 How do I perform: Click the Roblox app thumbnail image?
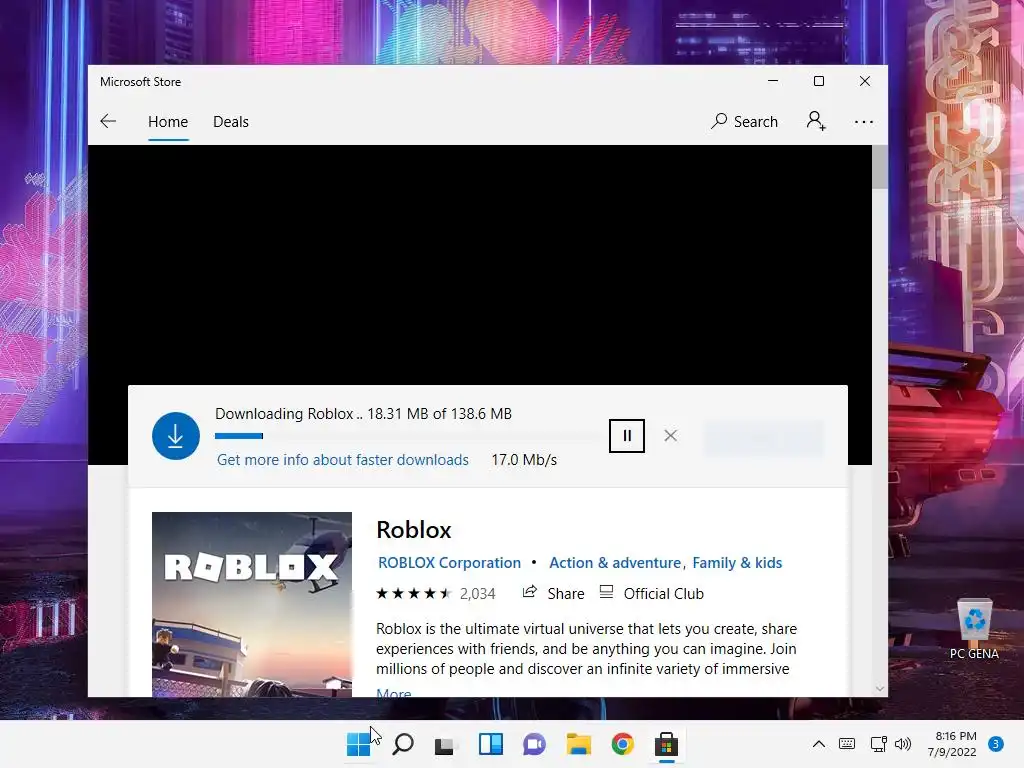(252, 604)
